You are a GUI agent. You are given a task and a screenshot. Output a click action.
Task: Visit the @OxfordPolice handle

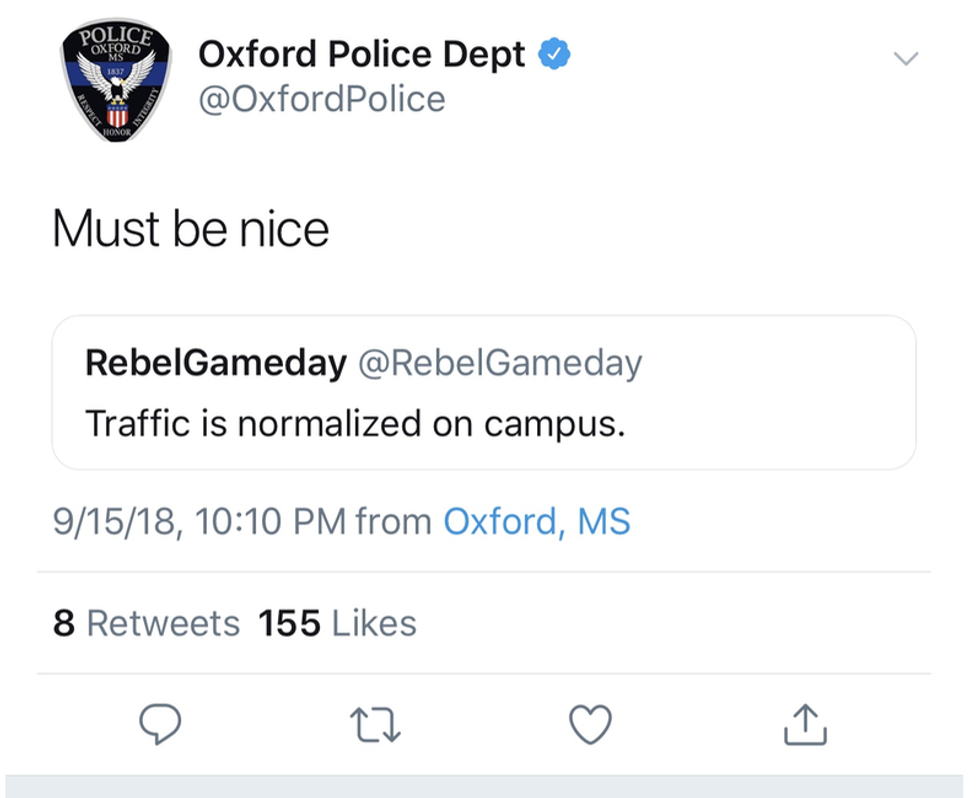click(x=322, y=99)
